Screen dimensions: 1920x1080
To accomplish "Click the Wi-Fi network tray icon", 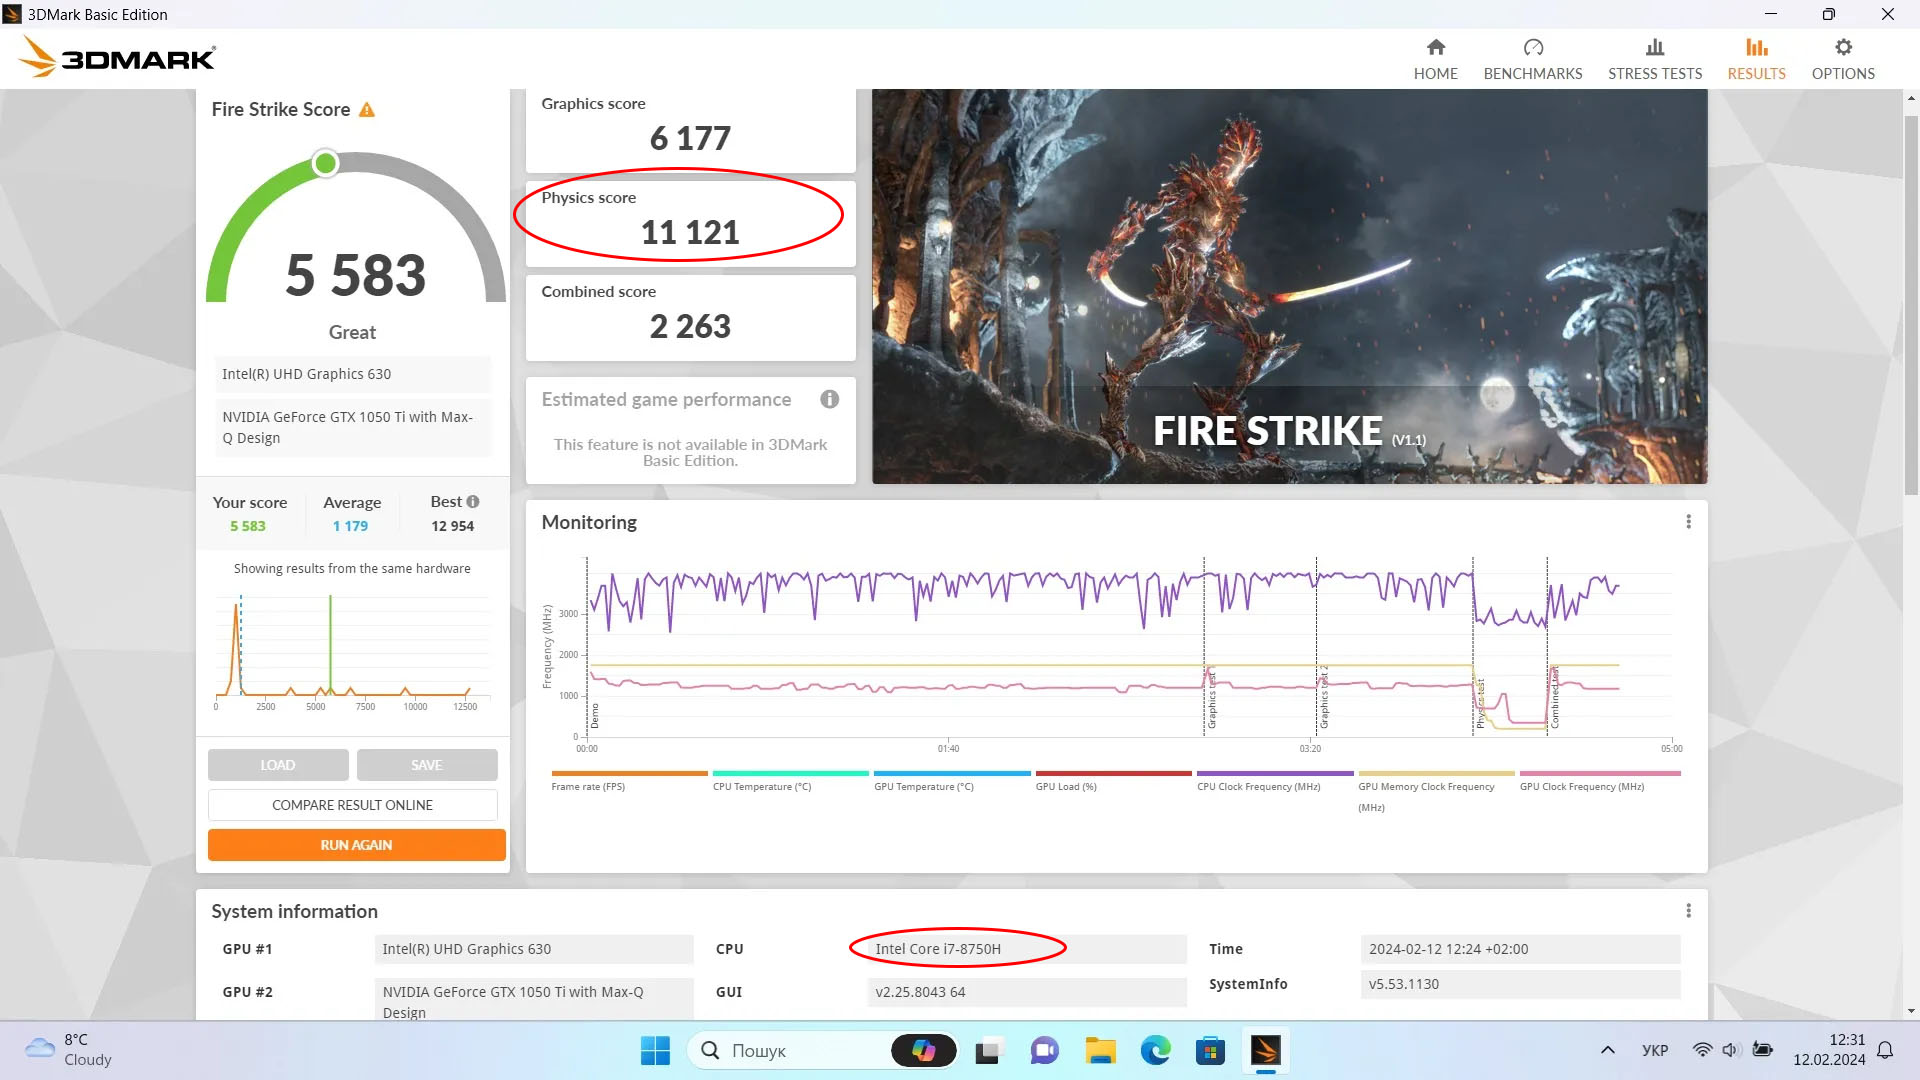I will point(1702,1050).
